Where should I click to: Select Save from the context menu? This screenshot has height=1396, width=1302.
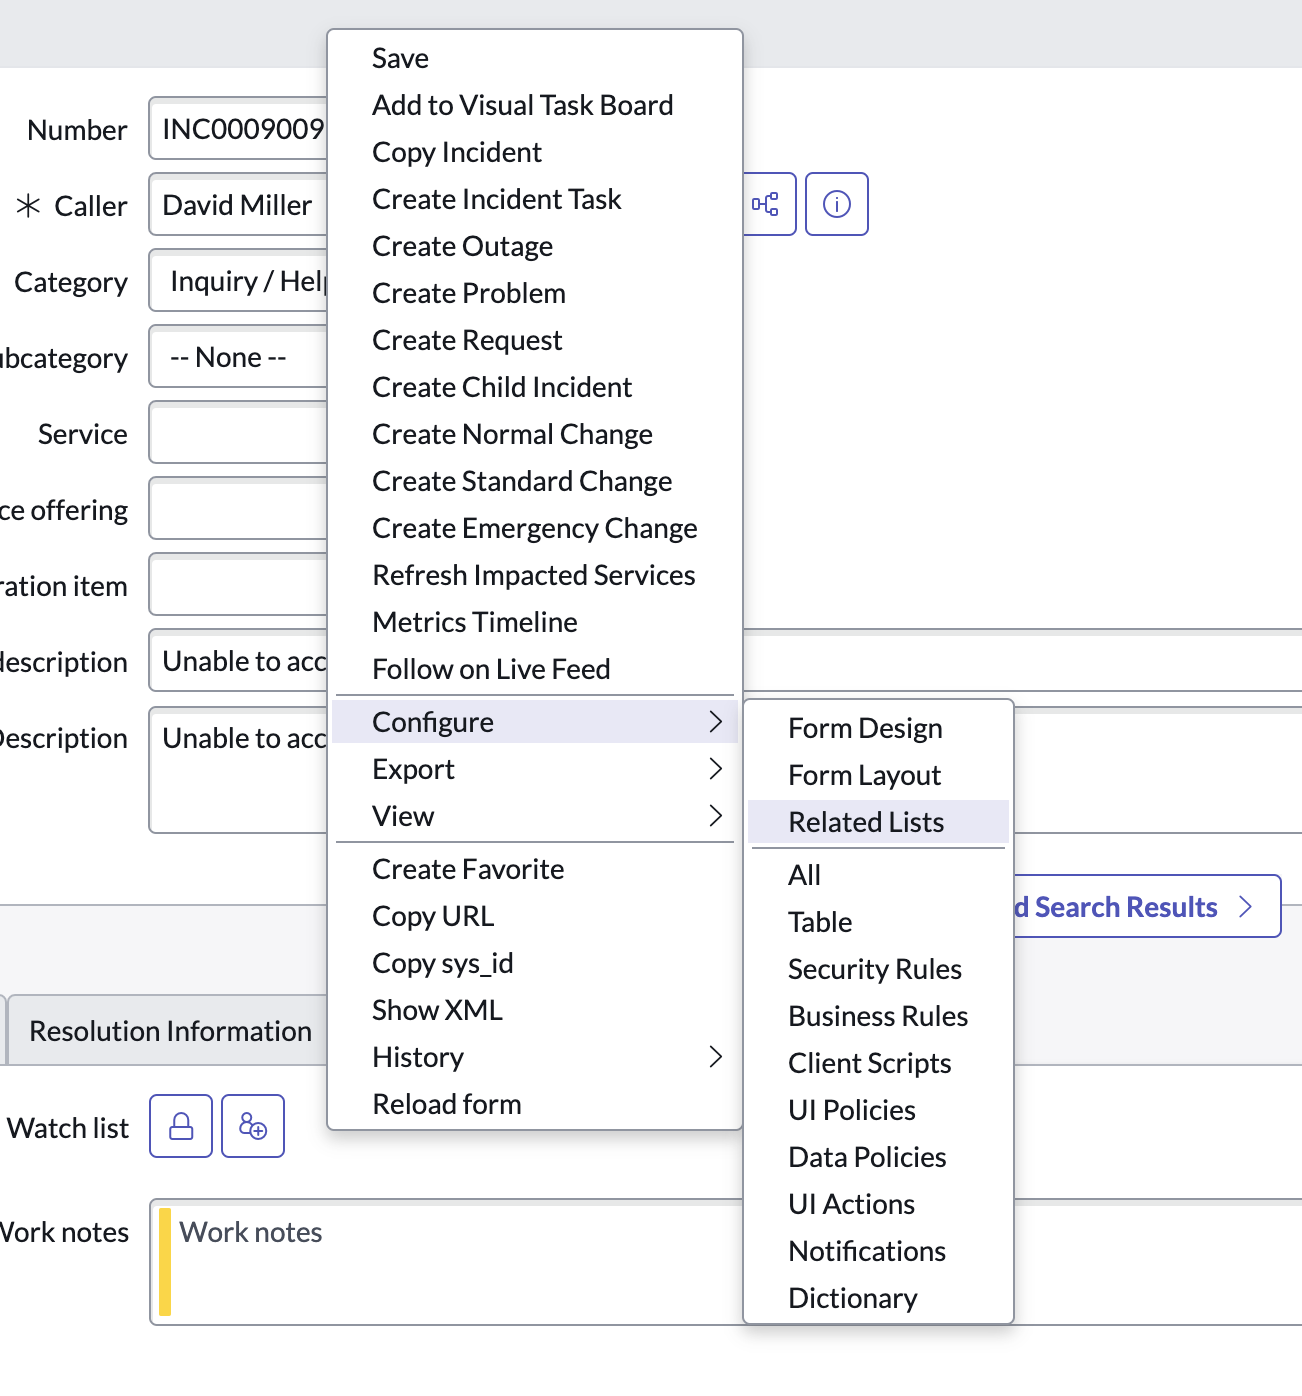click(x=400, y=57)
